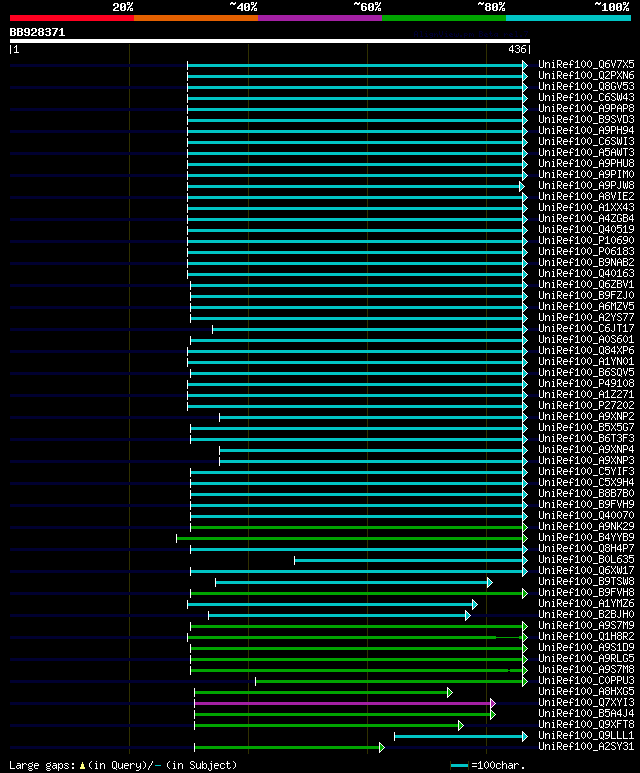This screenshot has width=640, height=773.
Task: Select label UniRef100_B9NAB2
Action: pyautogui.click(x=586, y=263)
